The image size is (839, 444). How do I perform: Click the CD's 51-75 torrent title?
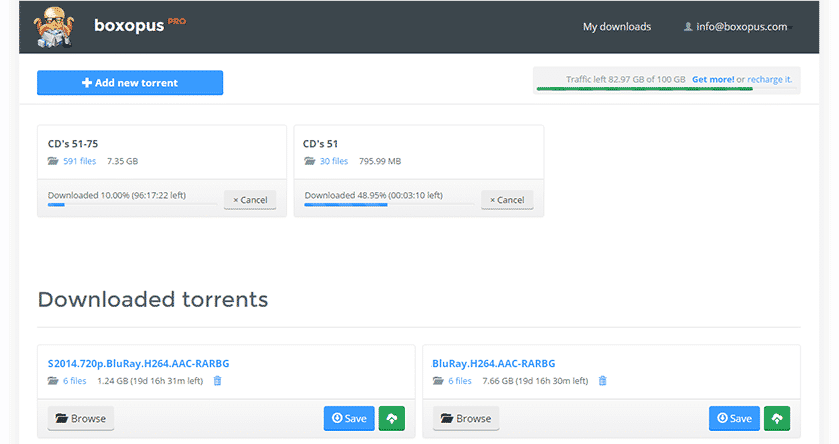[x=73, y=144]
